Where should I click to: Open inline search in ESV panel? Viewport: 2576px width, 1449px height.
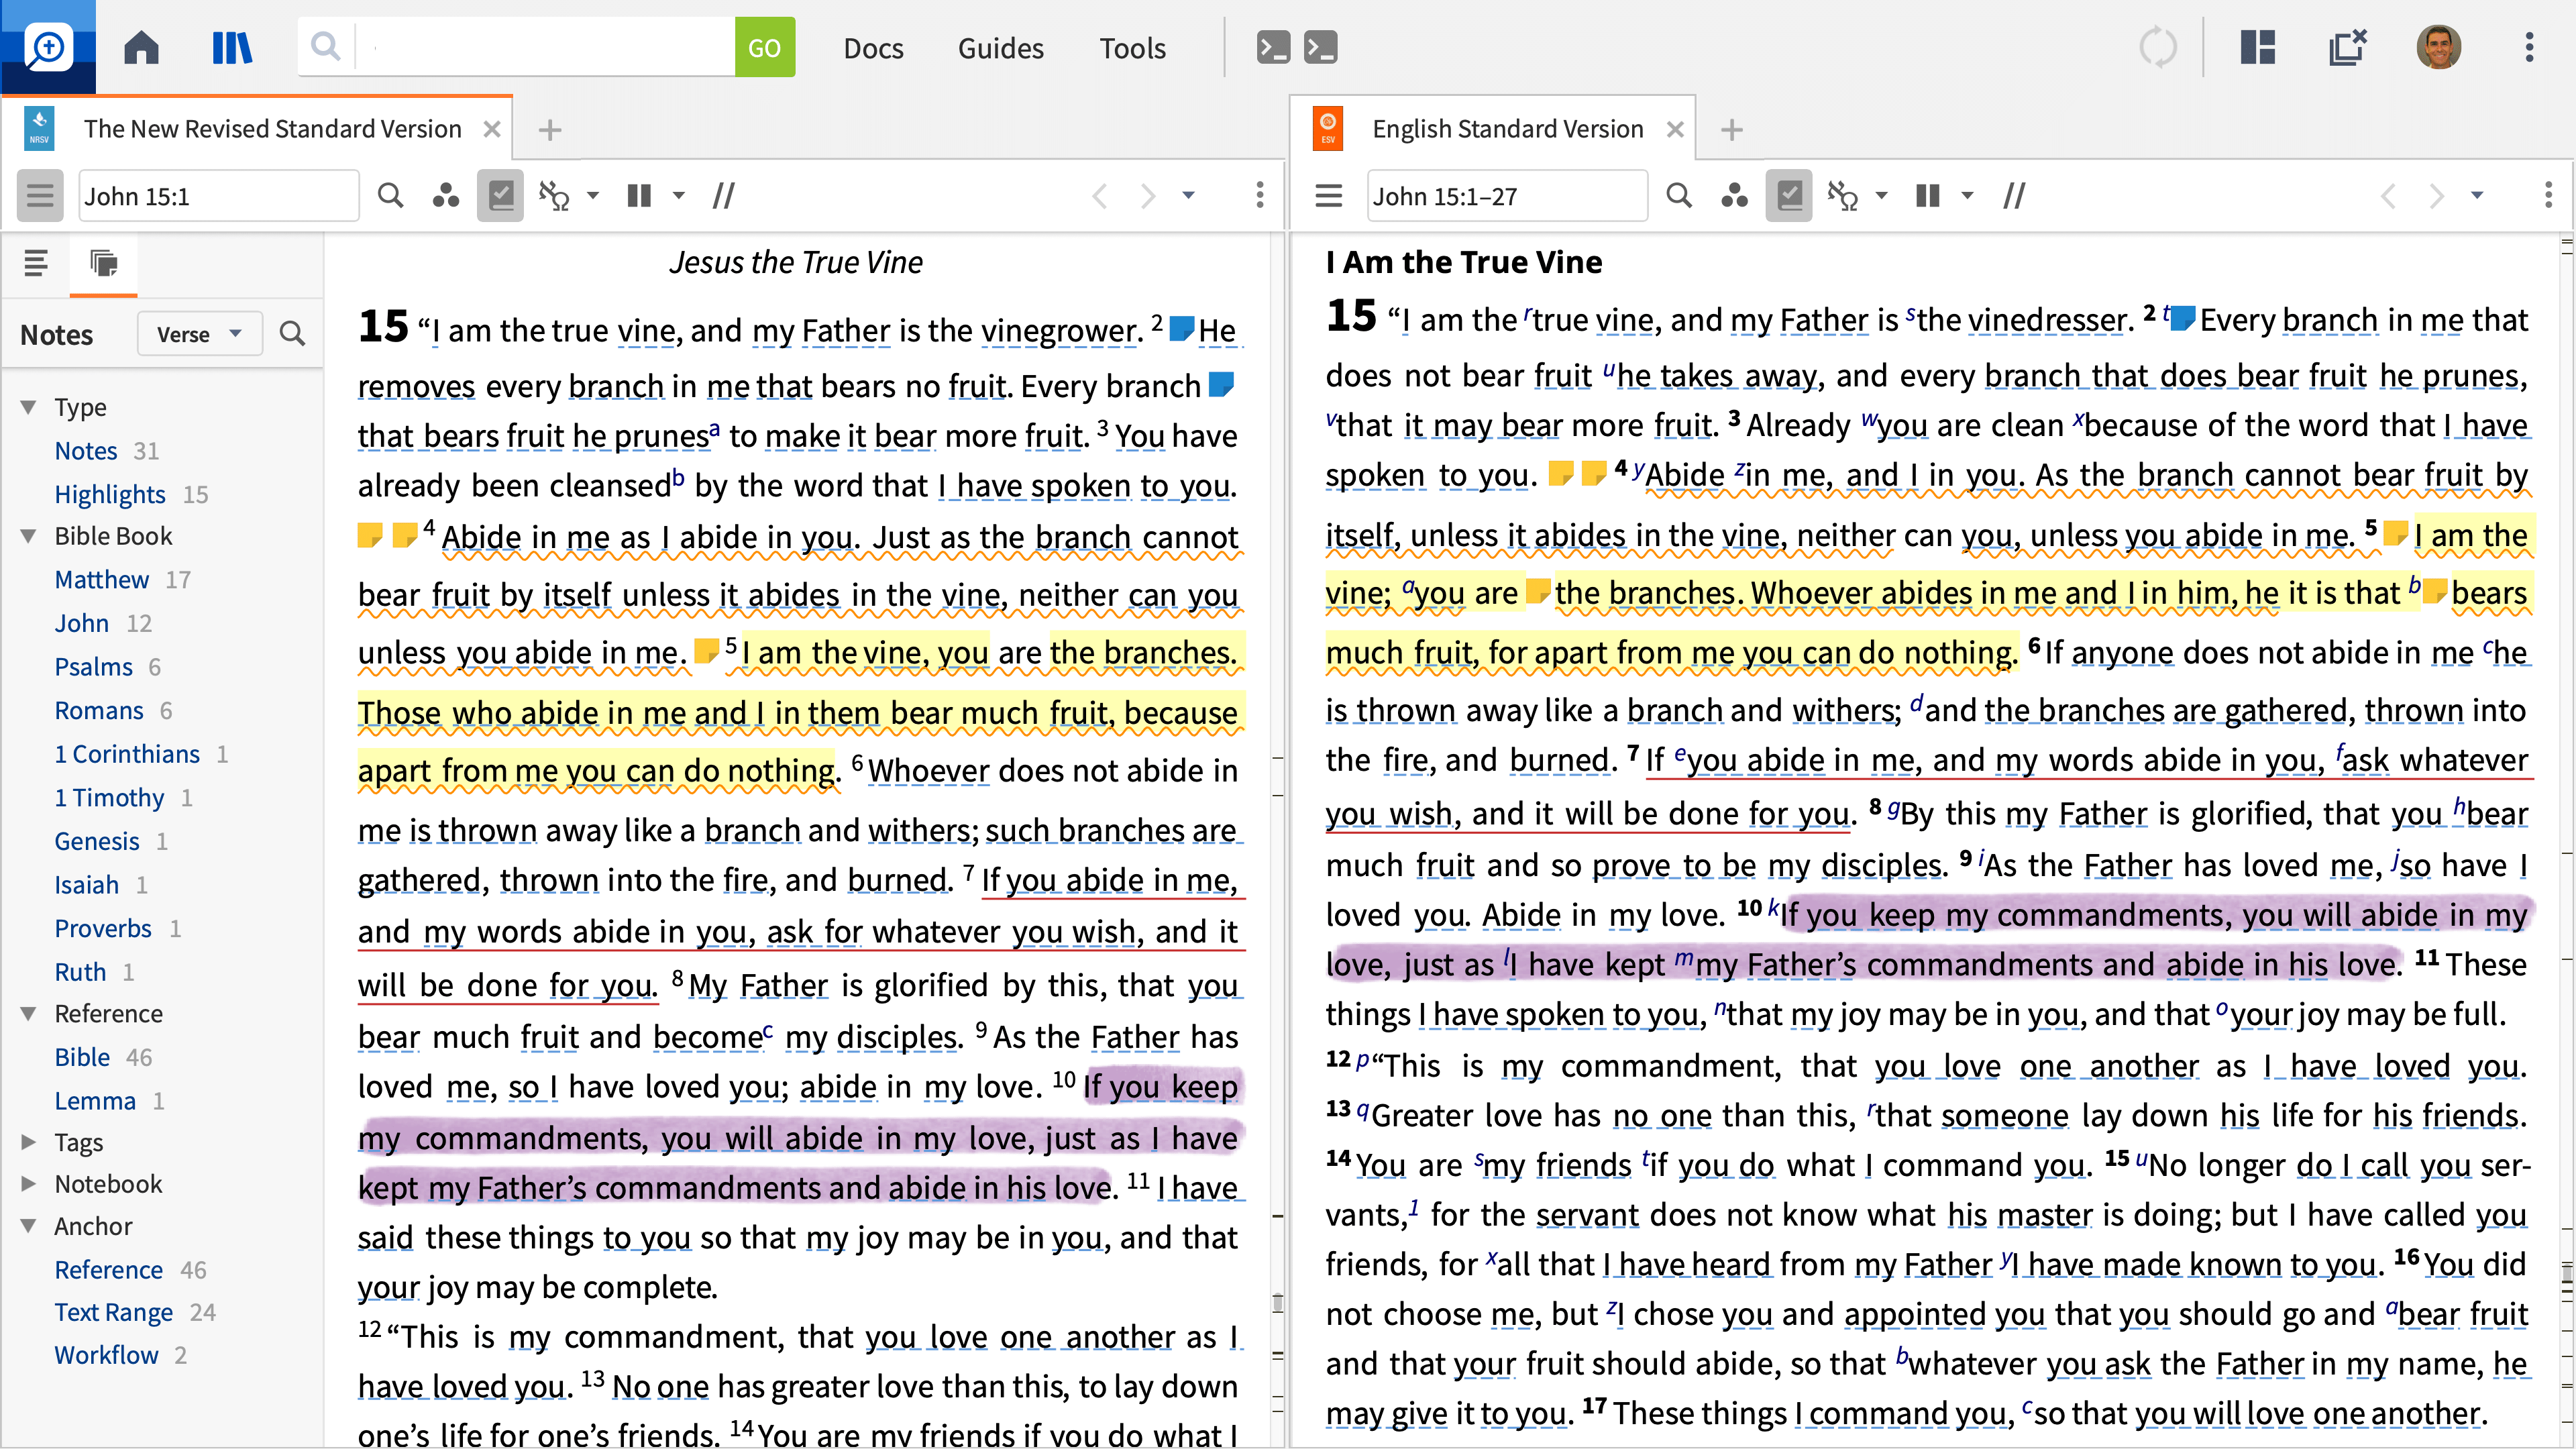pos(1678,196)
